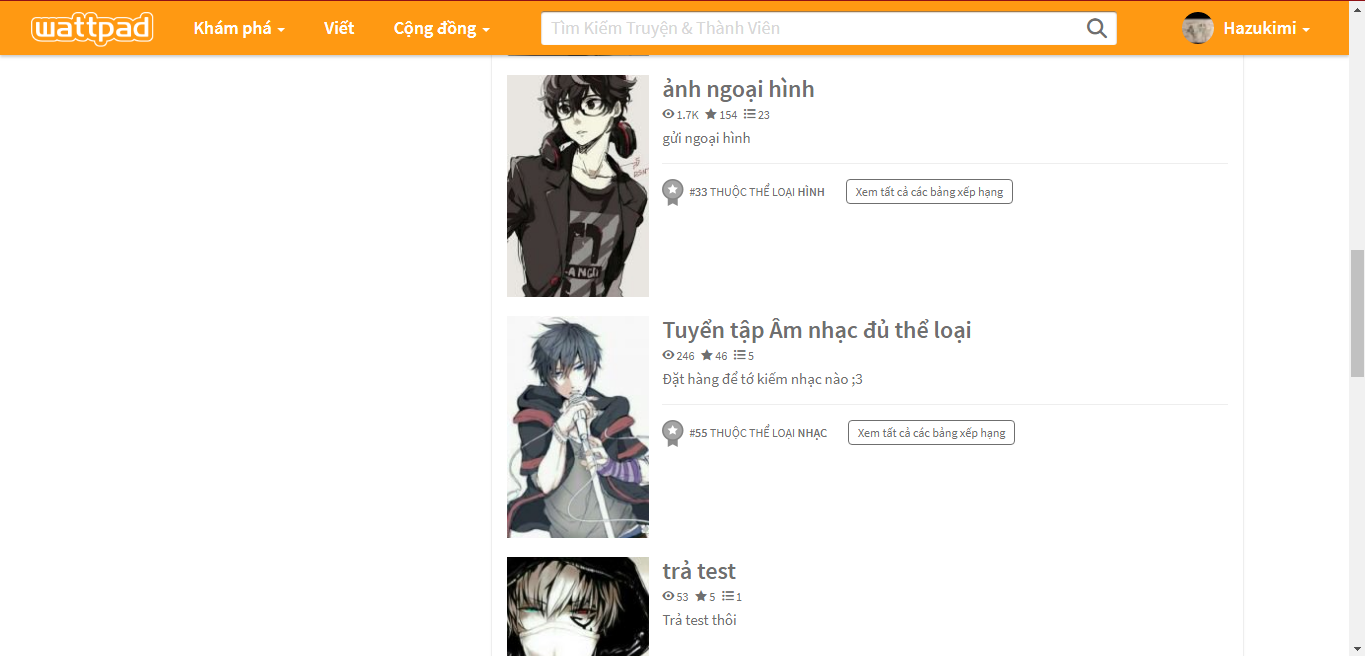Open story Tuyển tập Âm nhạc đủ thể loại
The height and width of the screenshot is (656, 1365).
[817, 330]
